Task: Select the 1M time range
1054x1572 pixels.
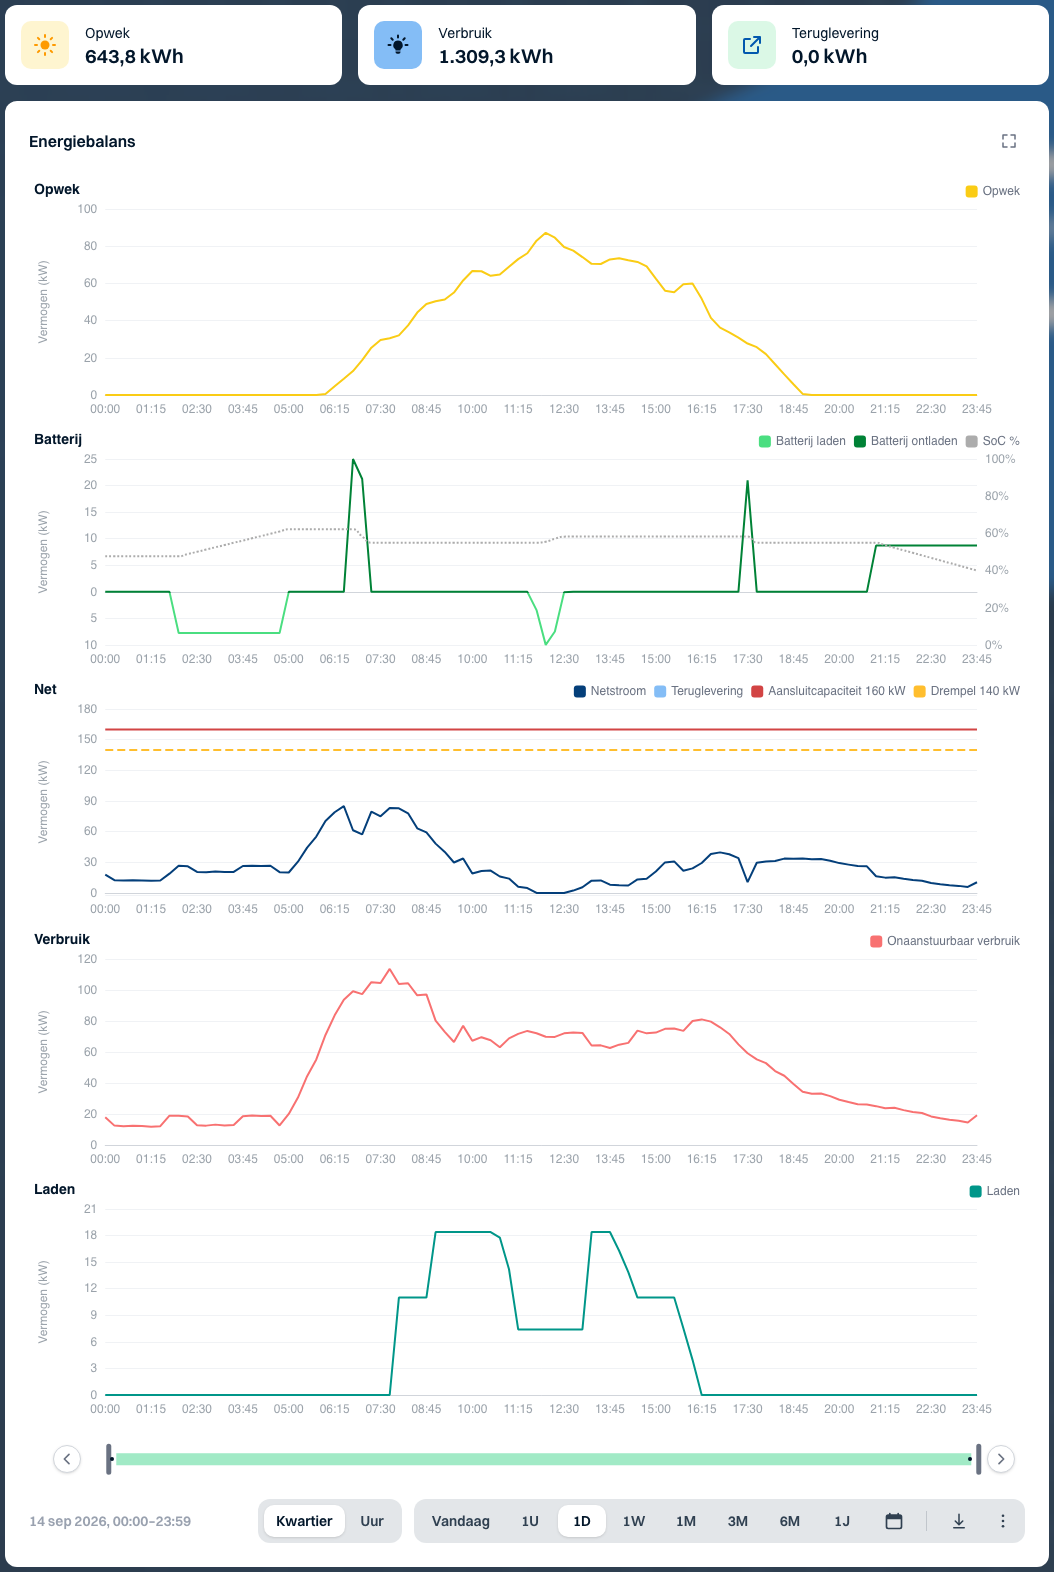Action: click(x=686, y=1521)
